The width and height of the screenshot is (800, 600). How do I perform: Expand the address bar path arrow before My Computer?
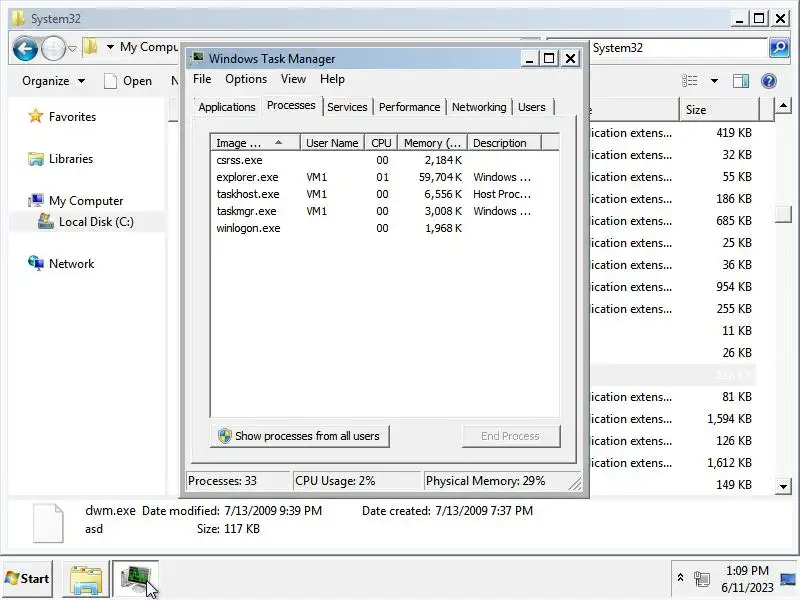110,47
